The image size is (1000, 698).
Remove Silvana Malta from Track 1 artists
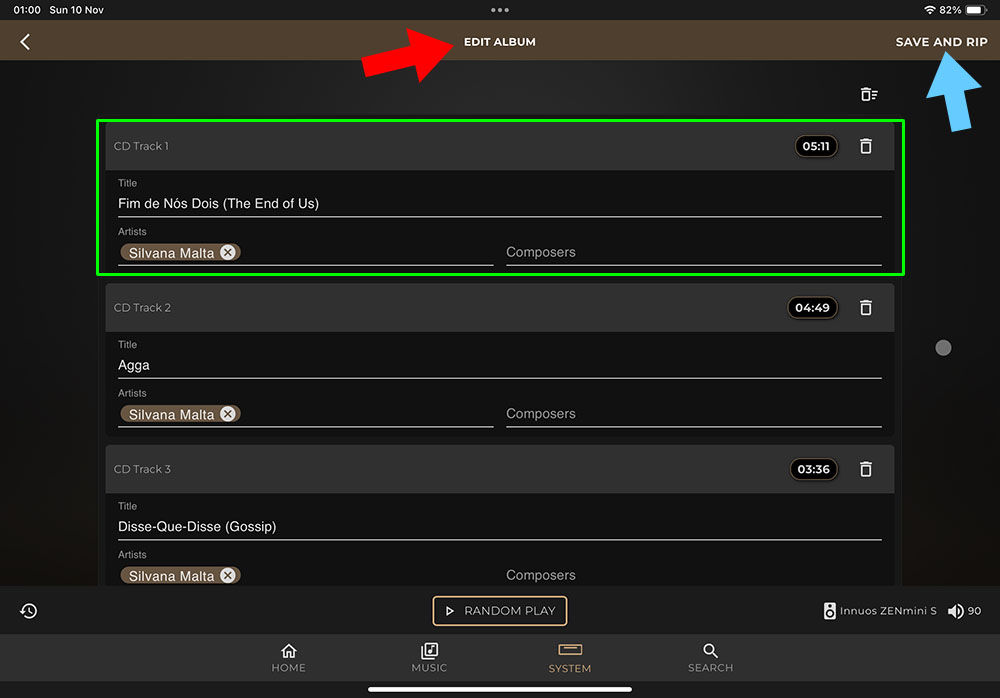tap(228, 253)
